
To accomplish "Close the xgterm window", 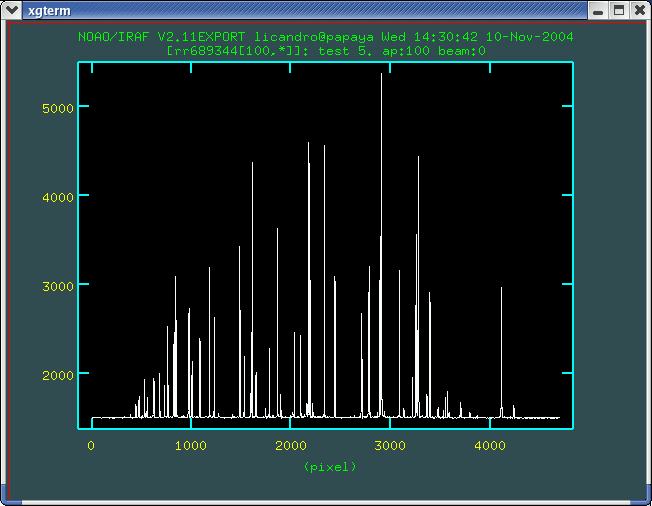I will pos(638,10).
